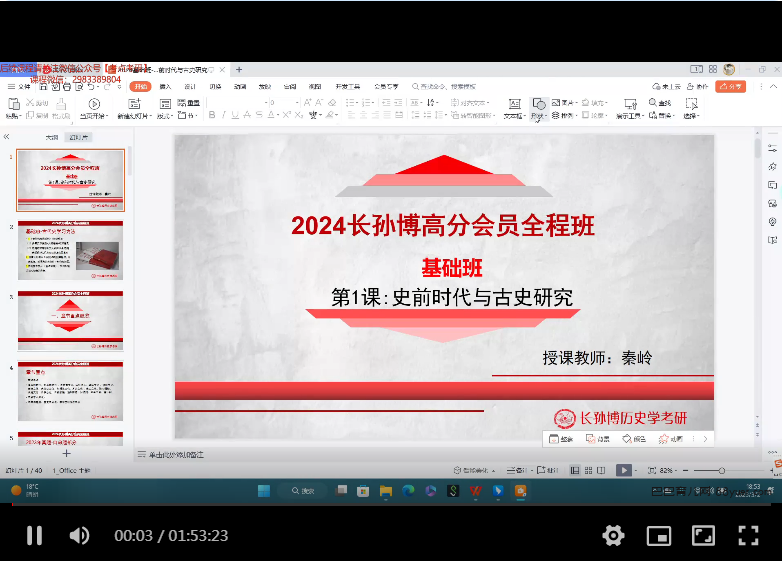Switch to slide sorter grid view

click(588, 470)
